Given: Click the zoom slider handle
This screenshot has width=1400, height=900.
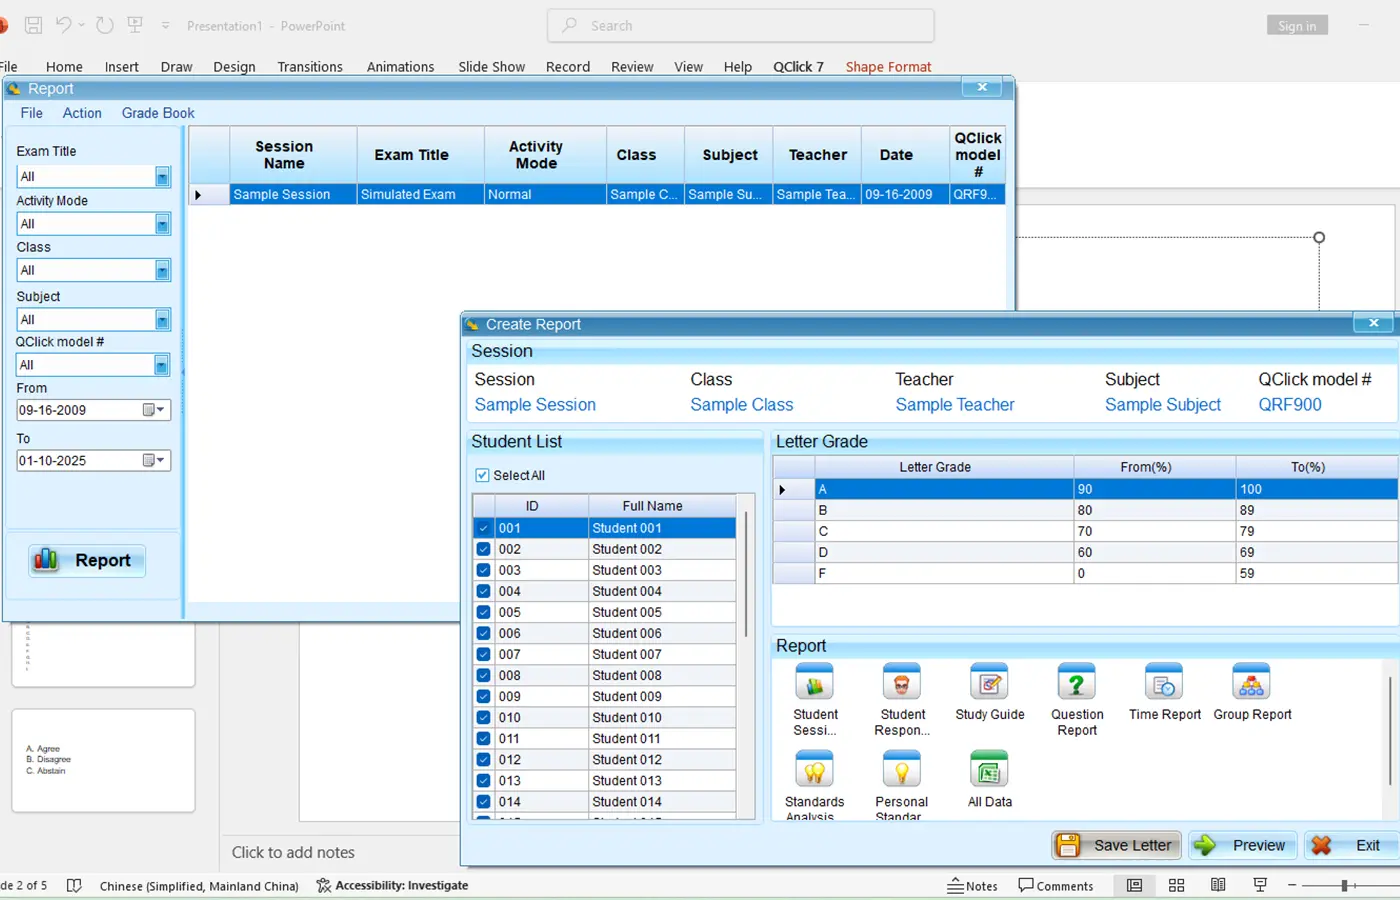Looking at the screenshot, I should (1345, 885).
